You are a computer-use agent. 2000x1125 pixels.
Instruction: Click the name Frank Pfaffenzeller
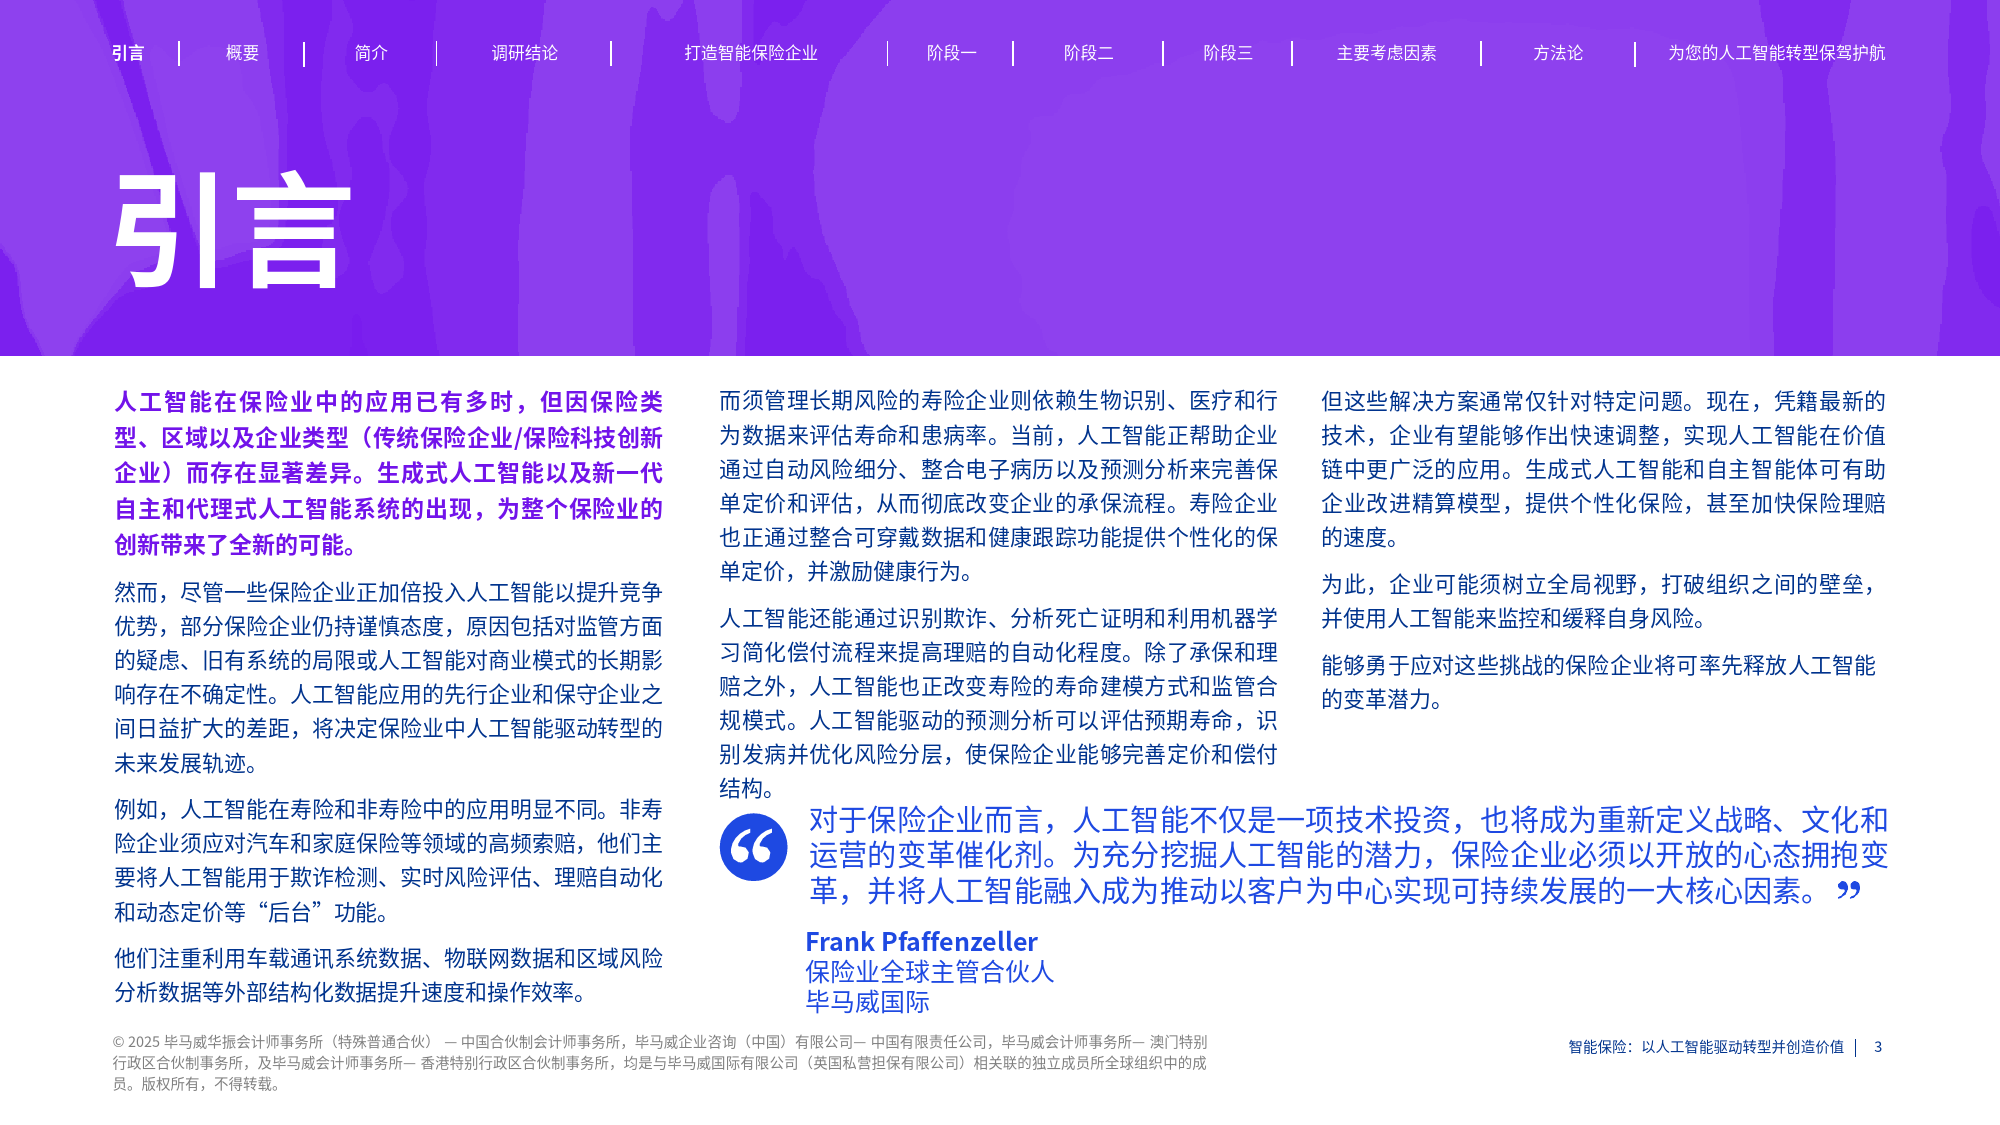click(921, 941)
